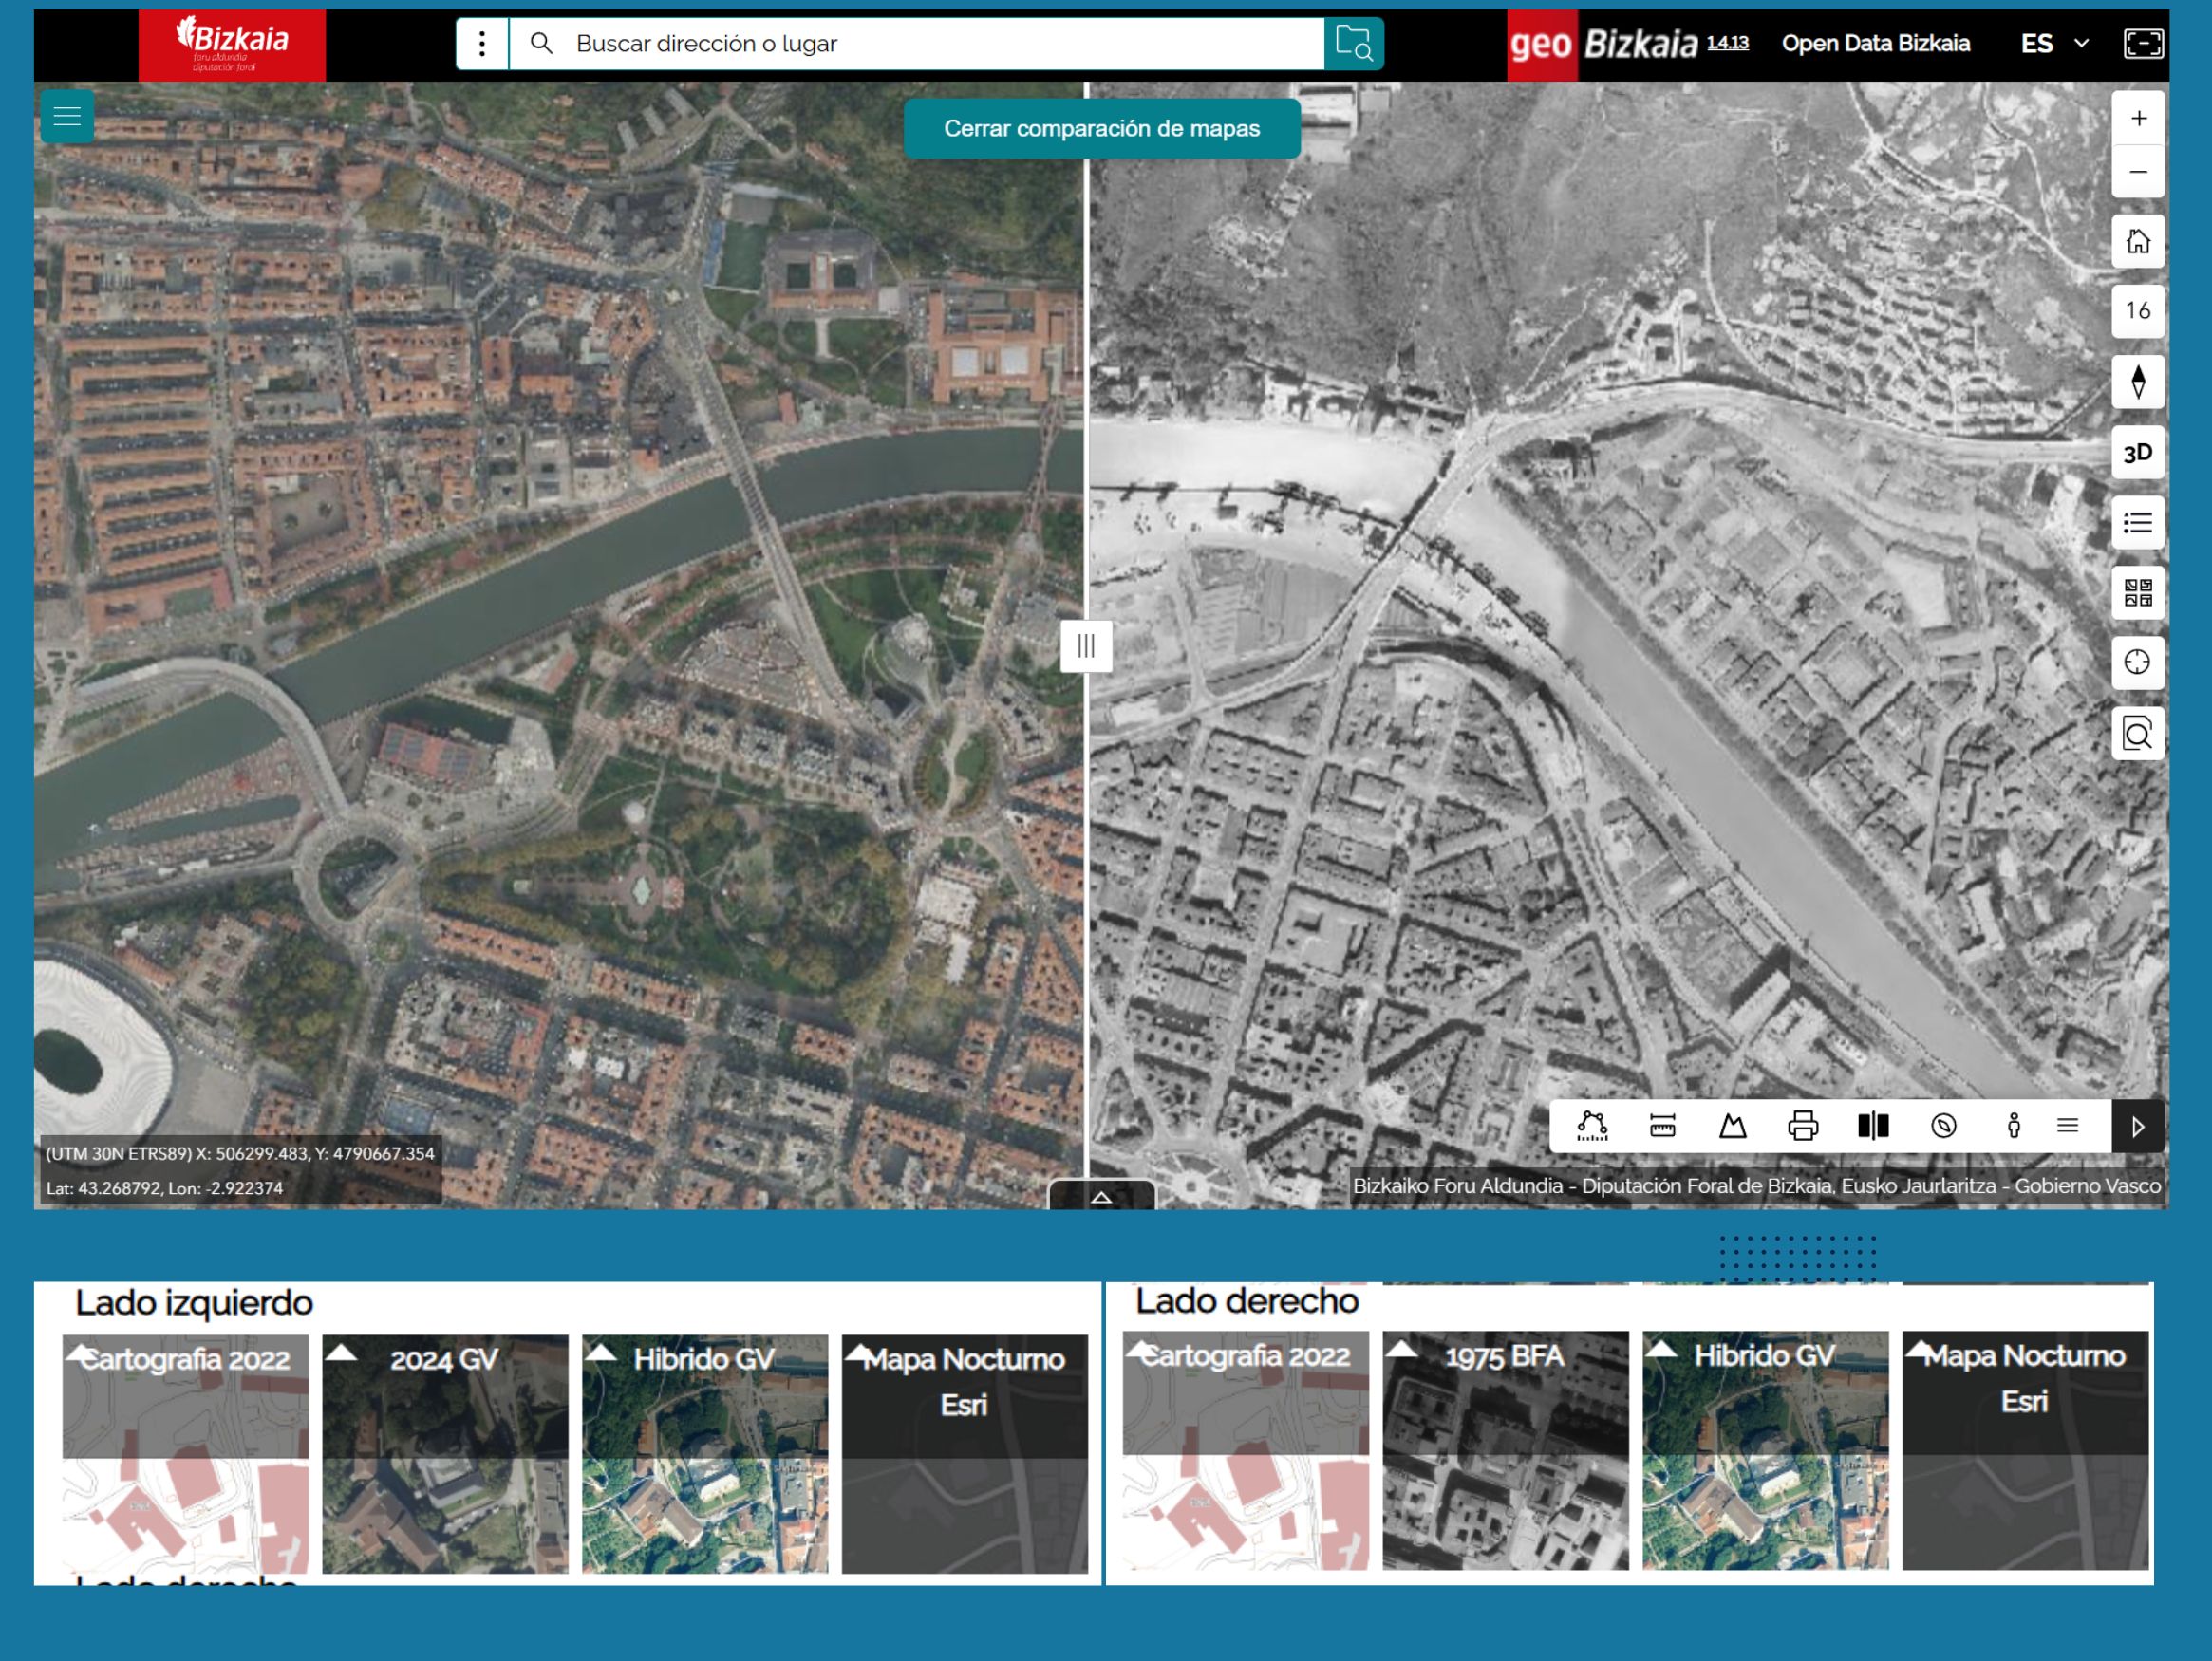Click the street view person icon
Viewport: 2212px width, 1661px height.
coord(2013,1126)
